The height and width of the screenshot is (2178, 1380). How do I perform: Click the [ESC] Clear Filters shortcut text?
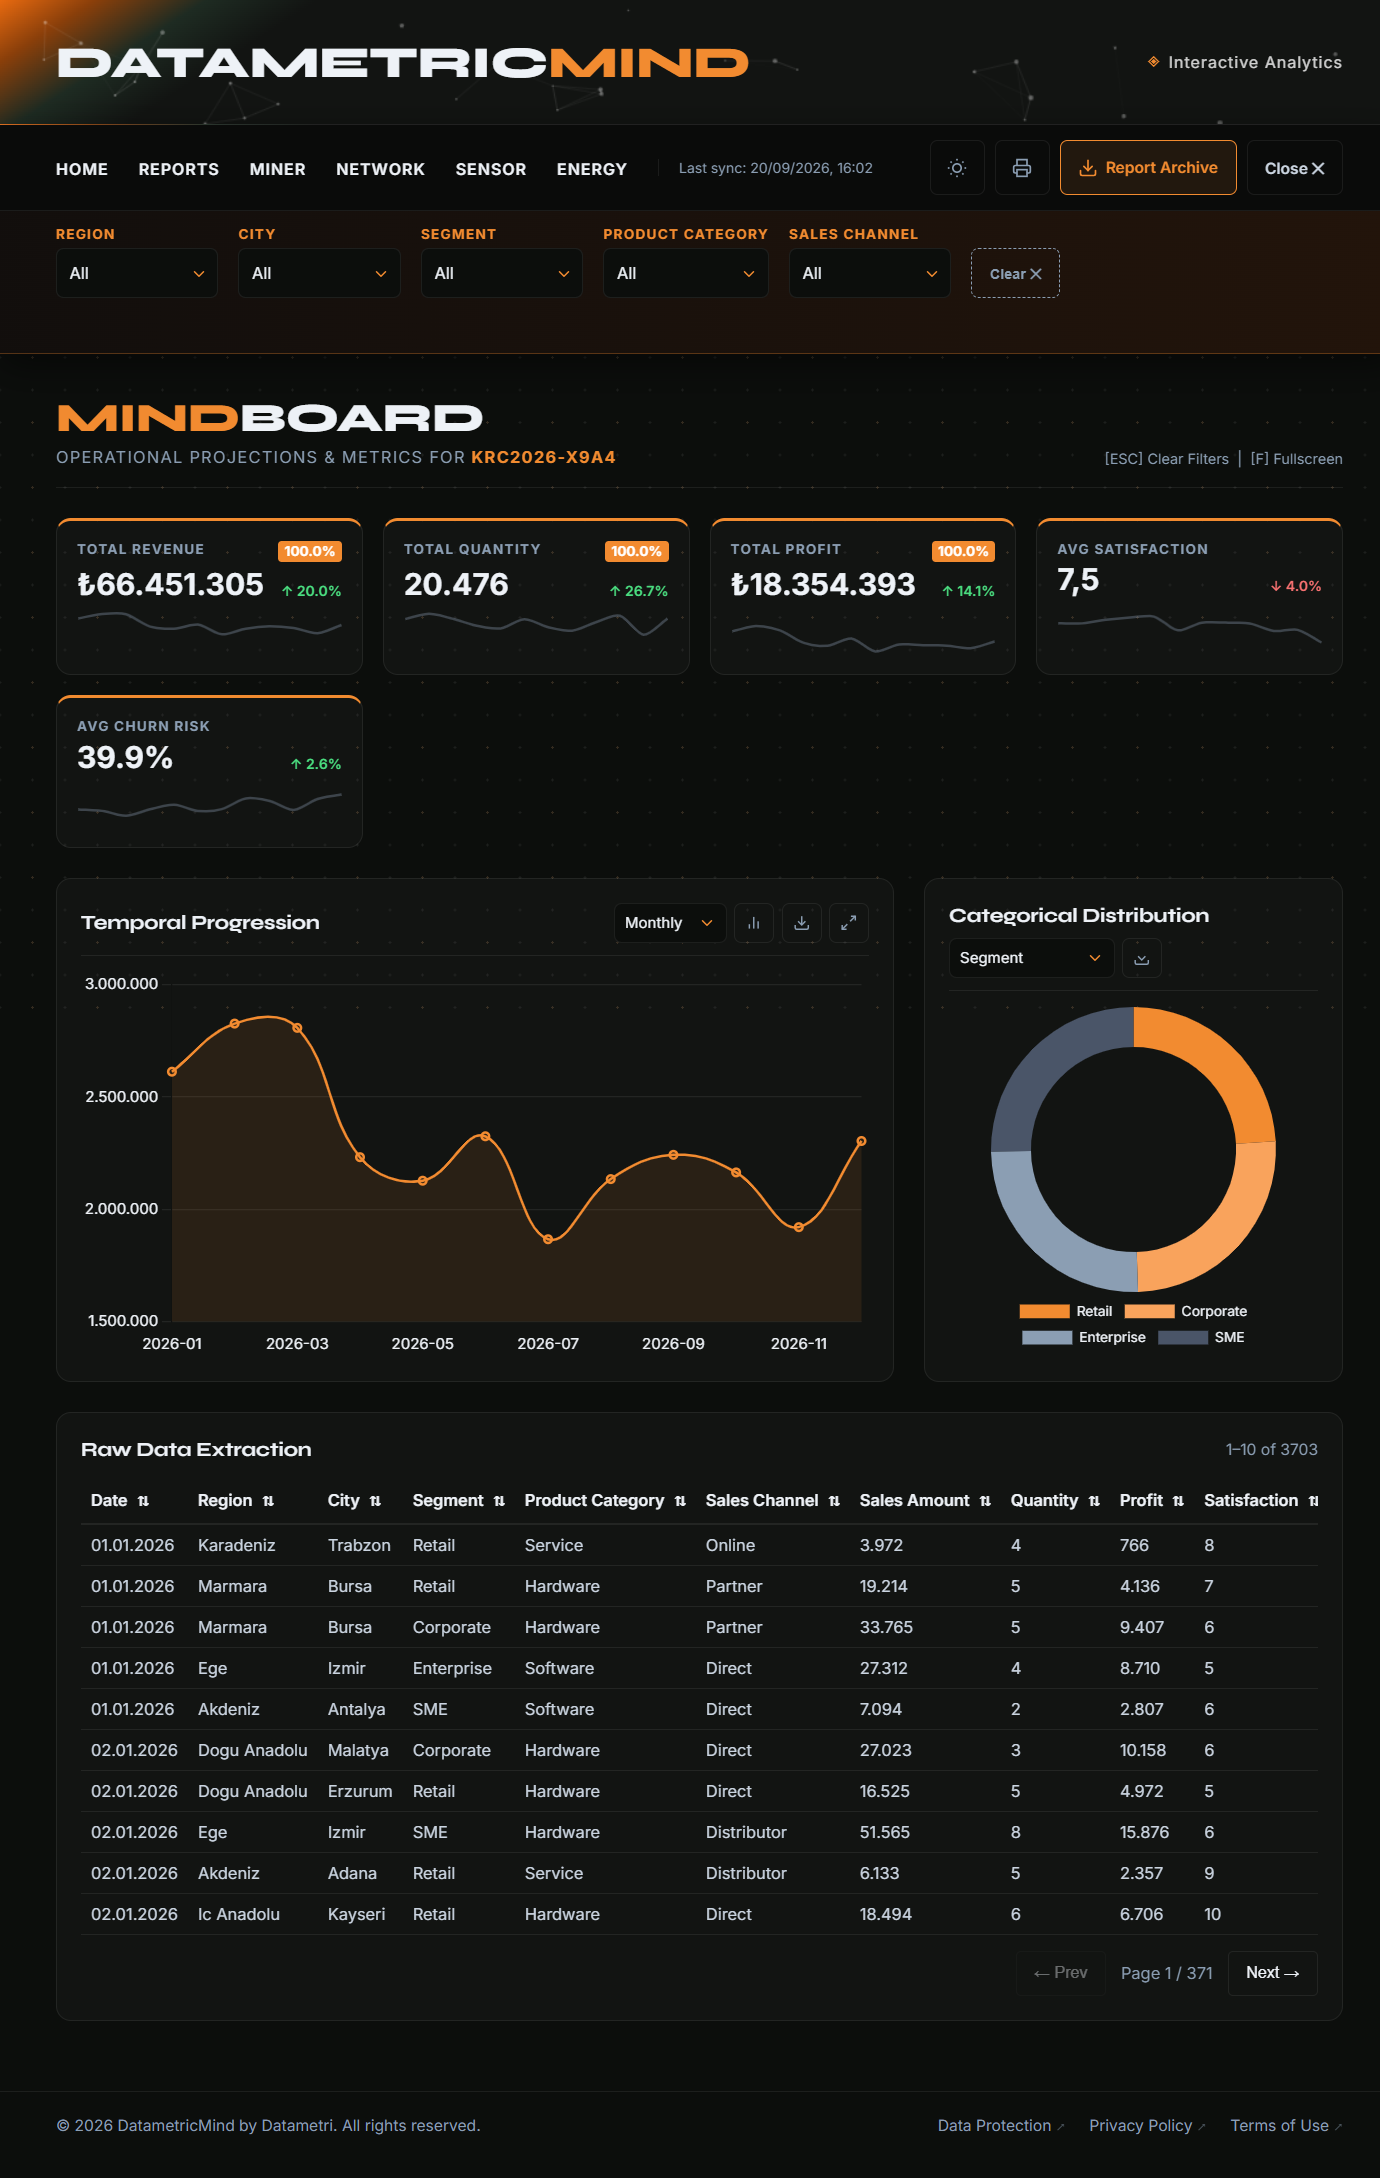coord(1166,459)
